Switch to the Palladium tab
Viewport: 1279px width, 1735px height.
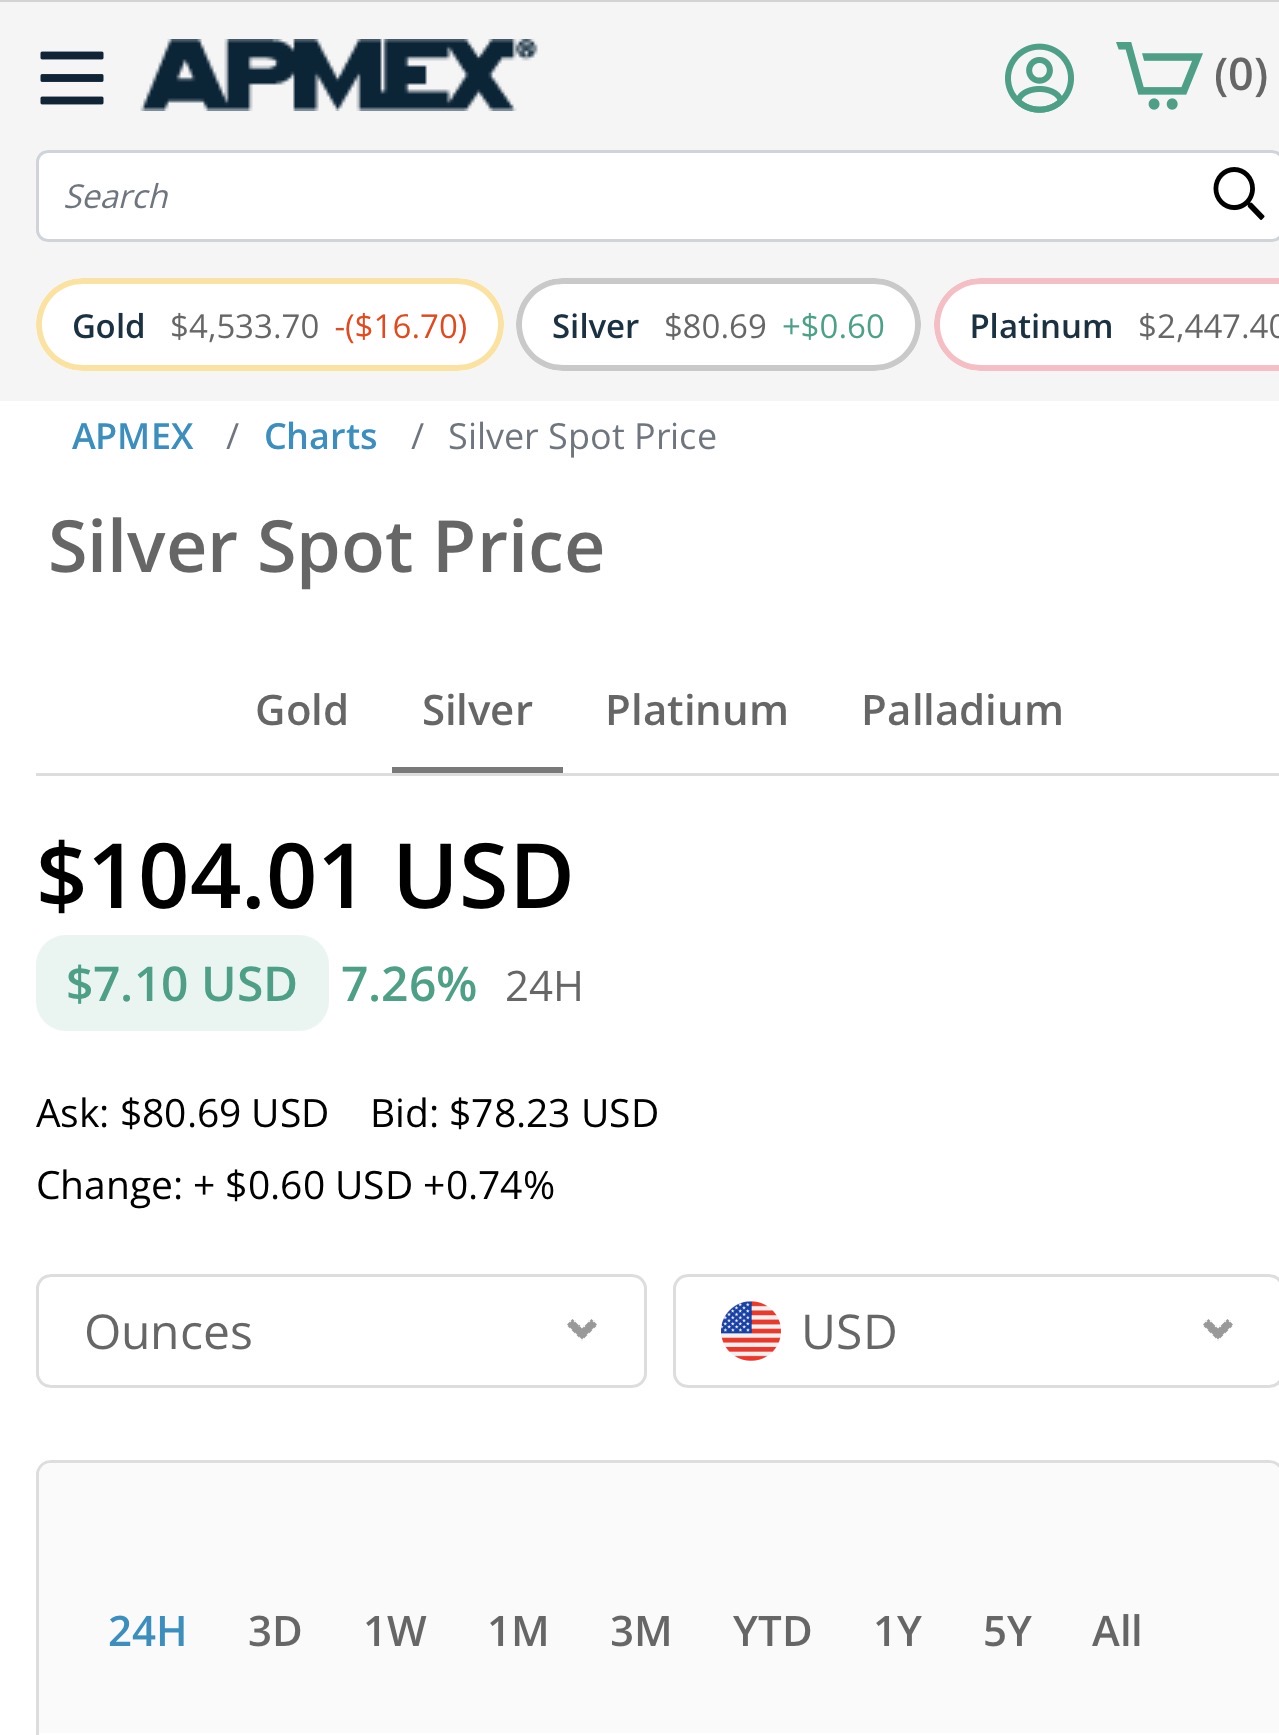[x=962, y=711]
